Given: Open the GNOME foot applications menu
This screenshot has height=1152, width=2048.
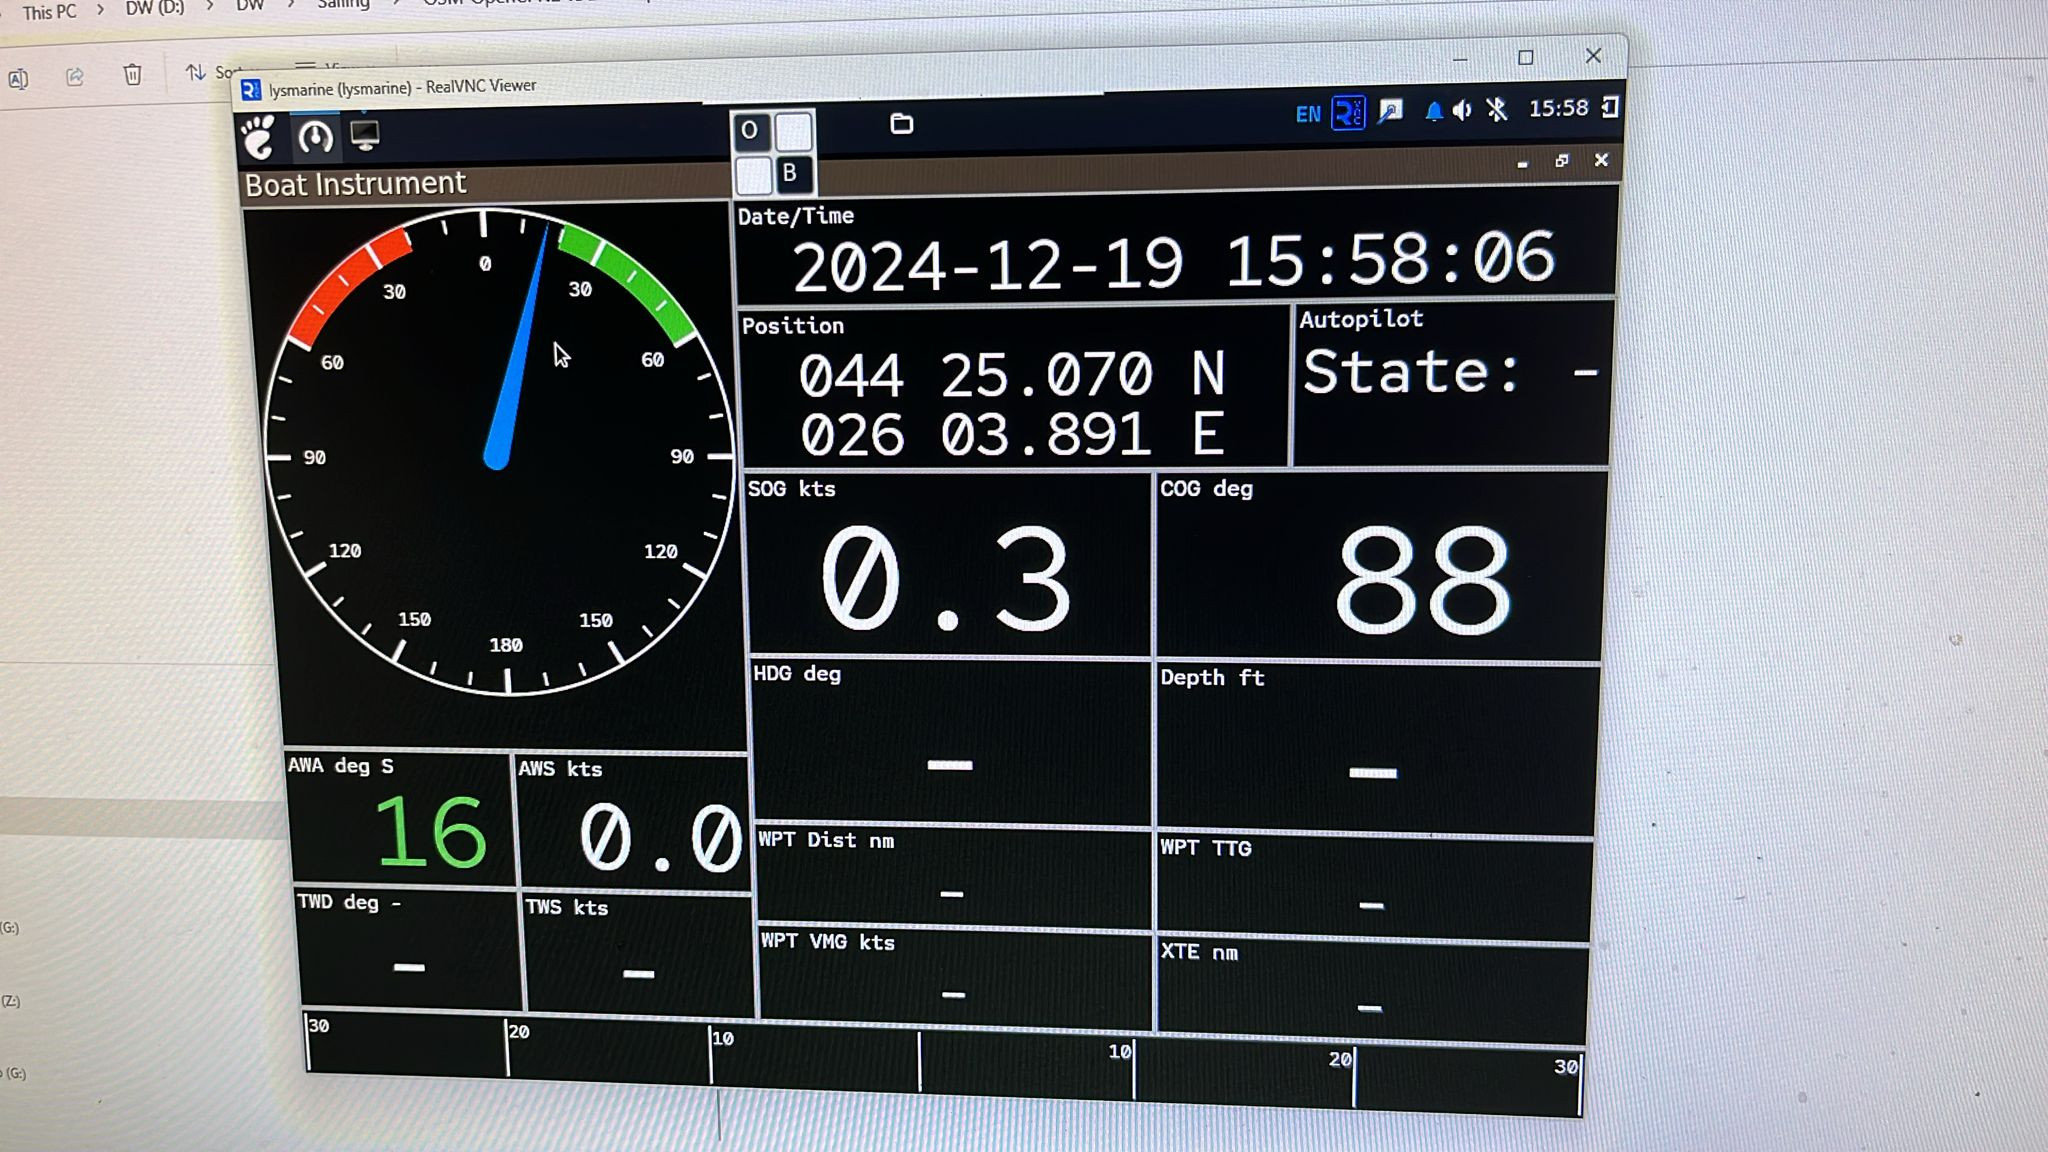Looking at the screenshot, I should pos(259,137).
